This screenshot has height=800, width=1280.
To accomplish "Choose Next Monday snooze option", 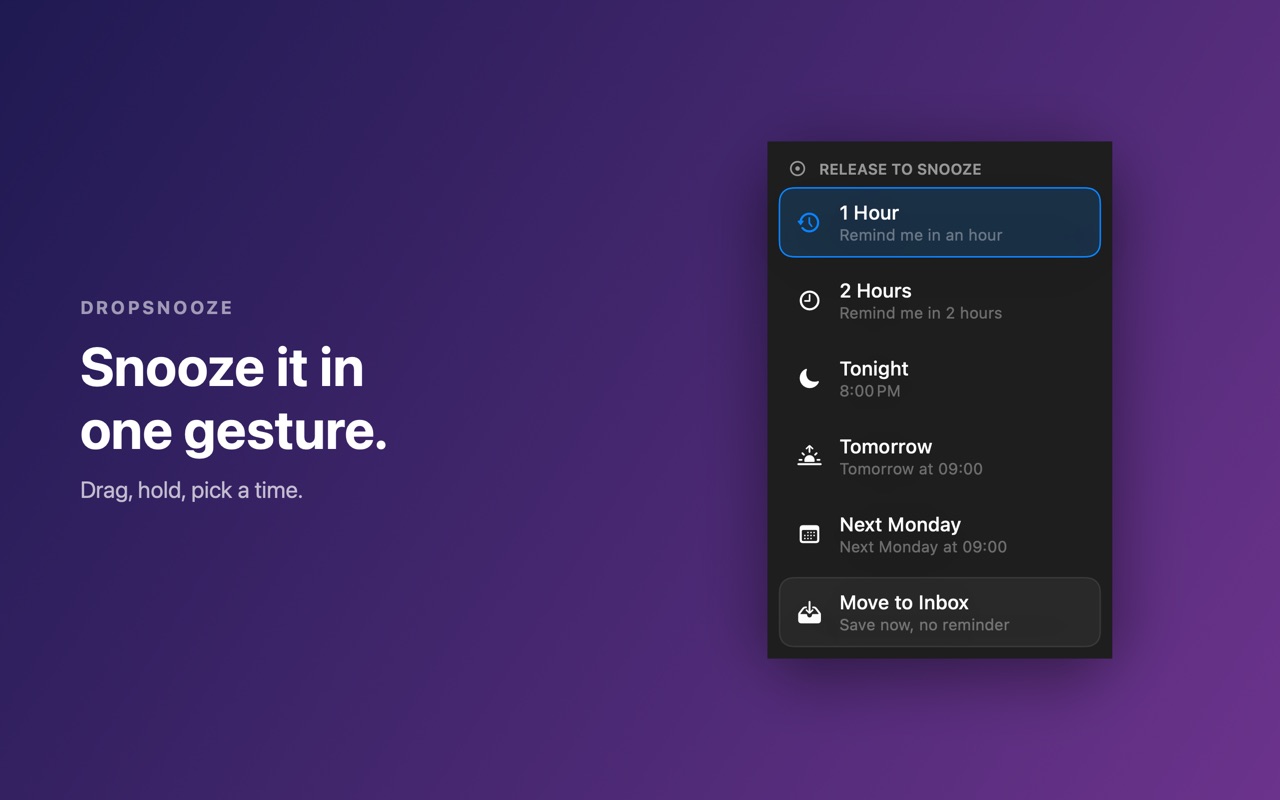I will [x=940, y=534].
